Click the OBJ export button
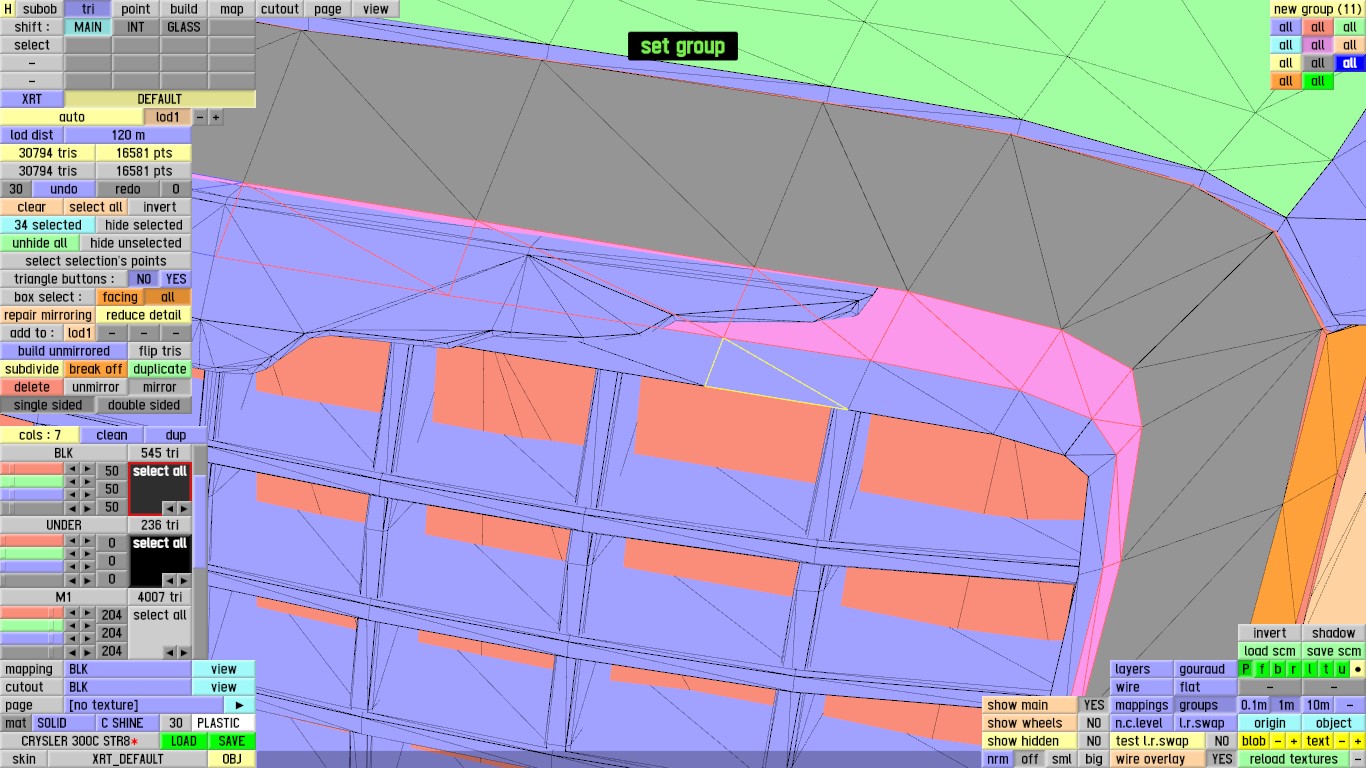 click(232, 759)
